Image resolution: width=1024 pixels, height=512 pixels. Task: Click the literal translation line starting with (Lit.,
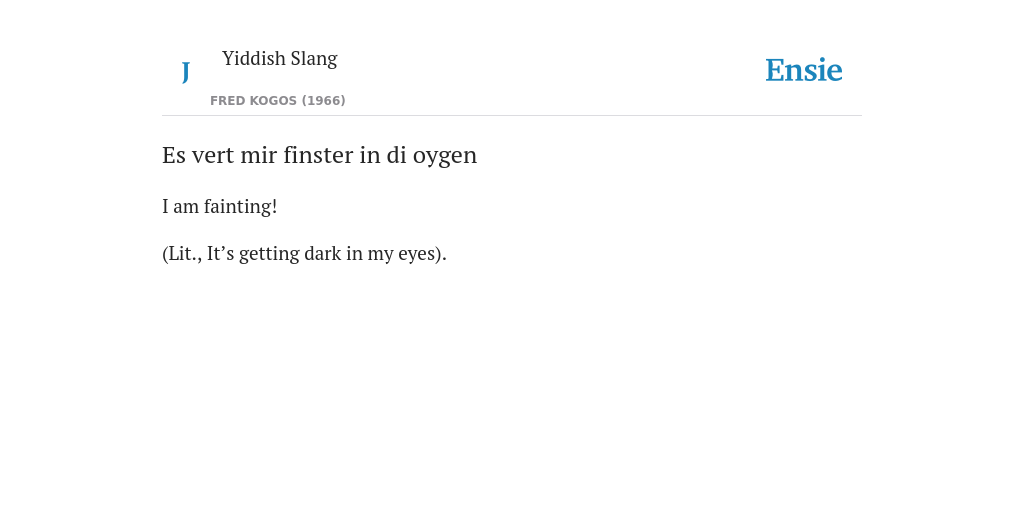click(304, 253)
